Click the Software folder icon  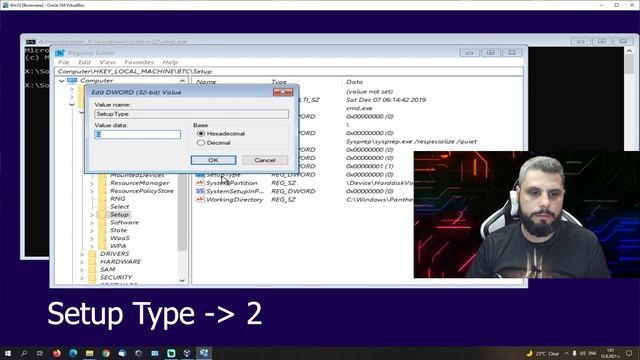[102, 222]
